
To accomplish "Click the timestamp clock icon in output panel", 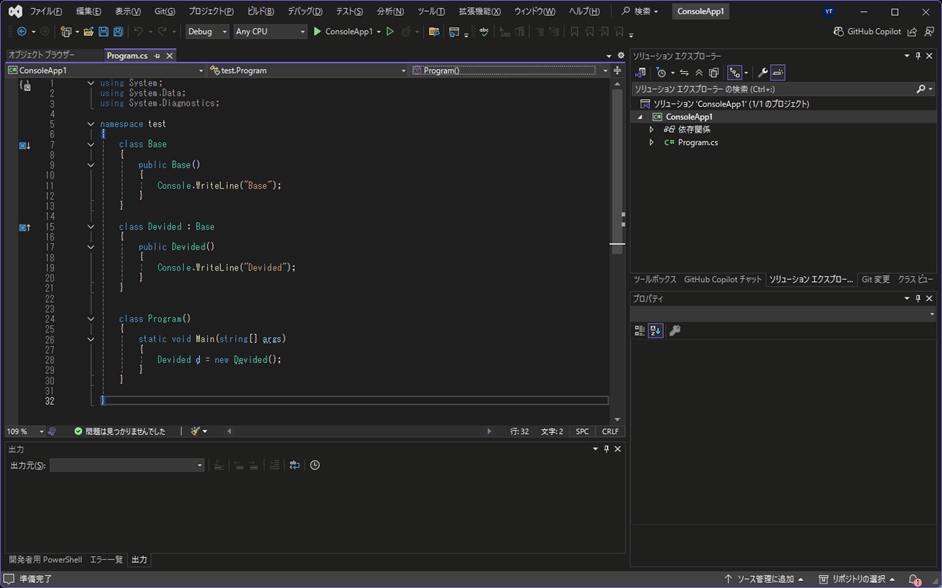I will pos(315,466).
